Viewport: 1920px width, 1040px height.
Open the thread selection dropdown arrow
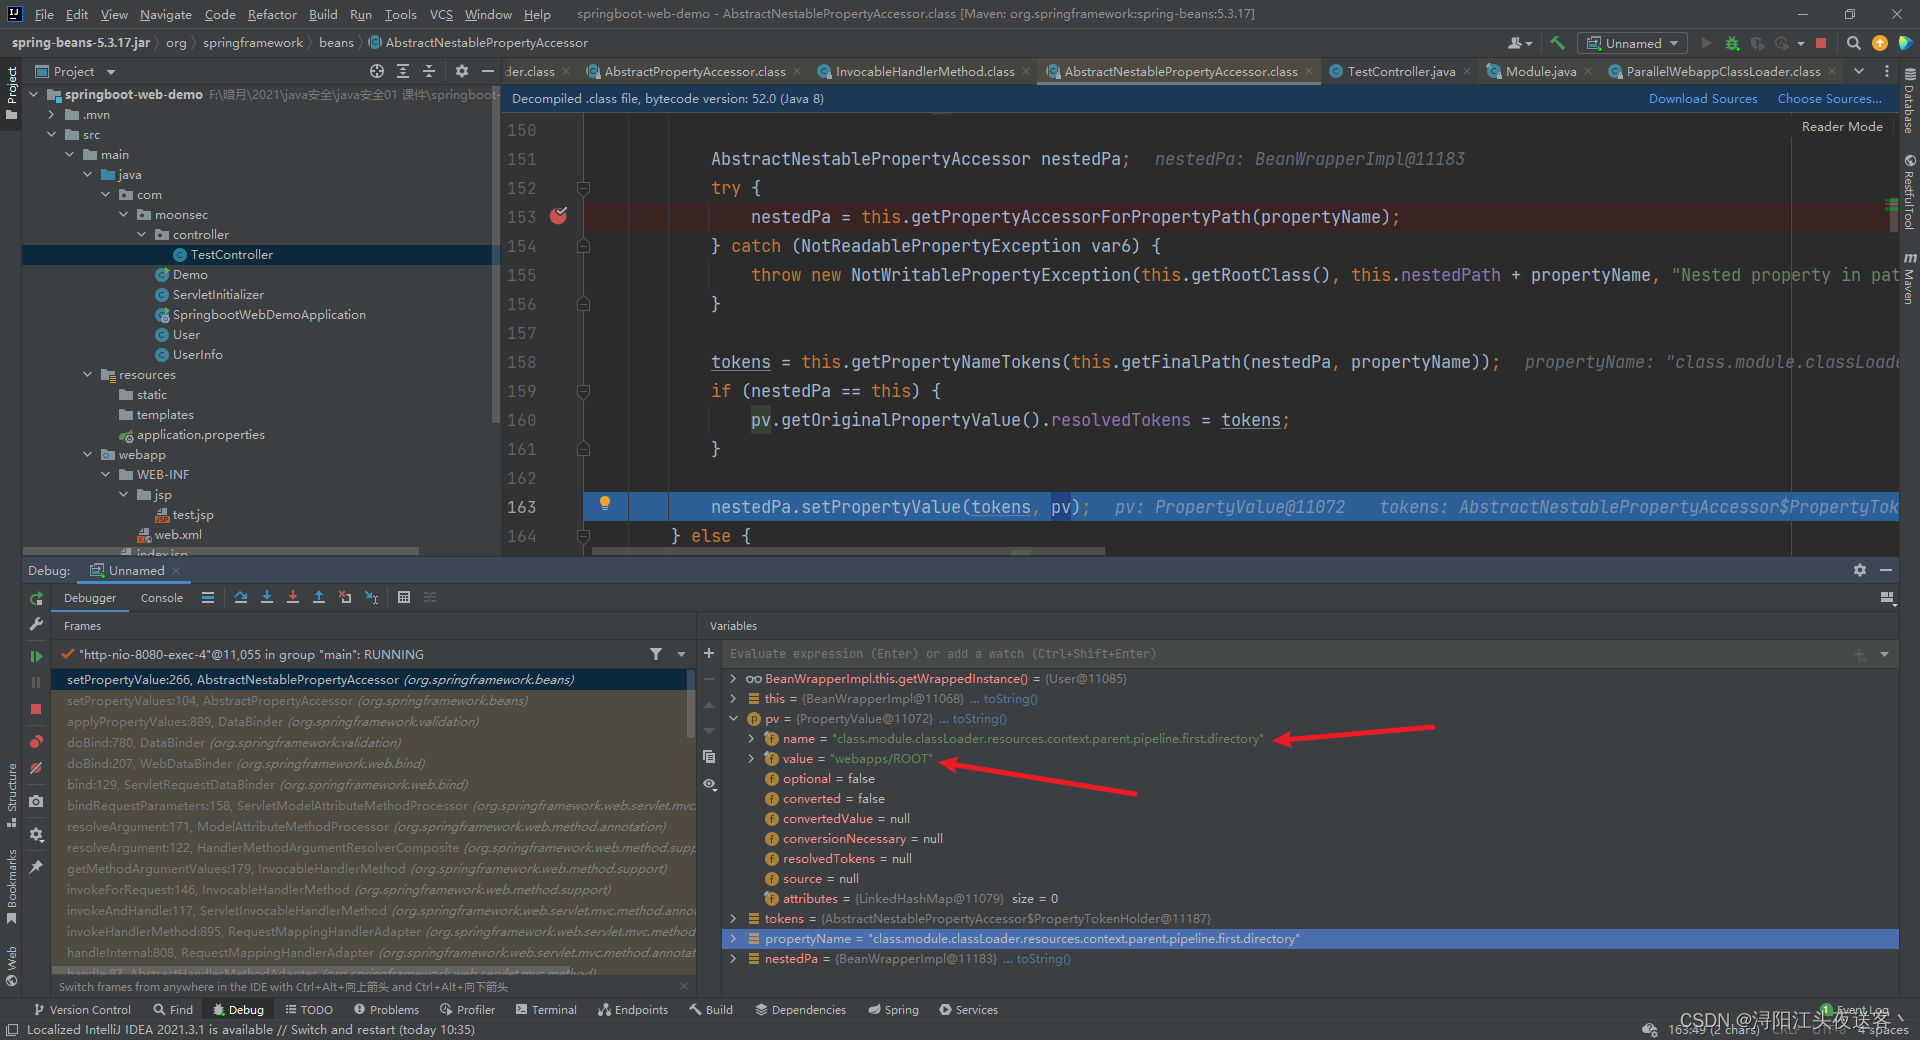682,654
